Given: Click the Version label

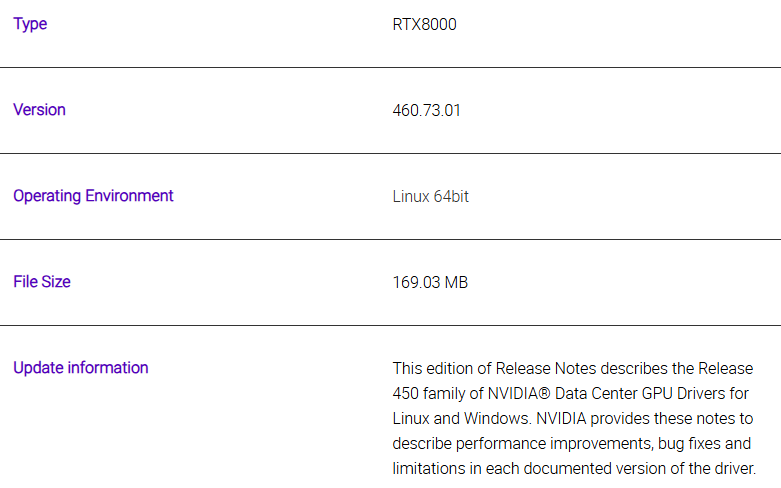Looking at the screenshot, I should (x=39, y=110).
